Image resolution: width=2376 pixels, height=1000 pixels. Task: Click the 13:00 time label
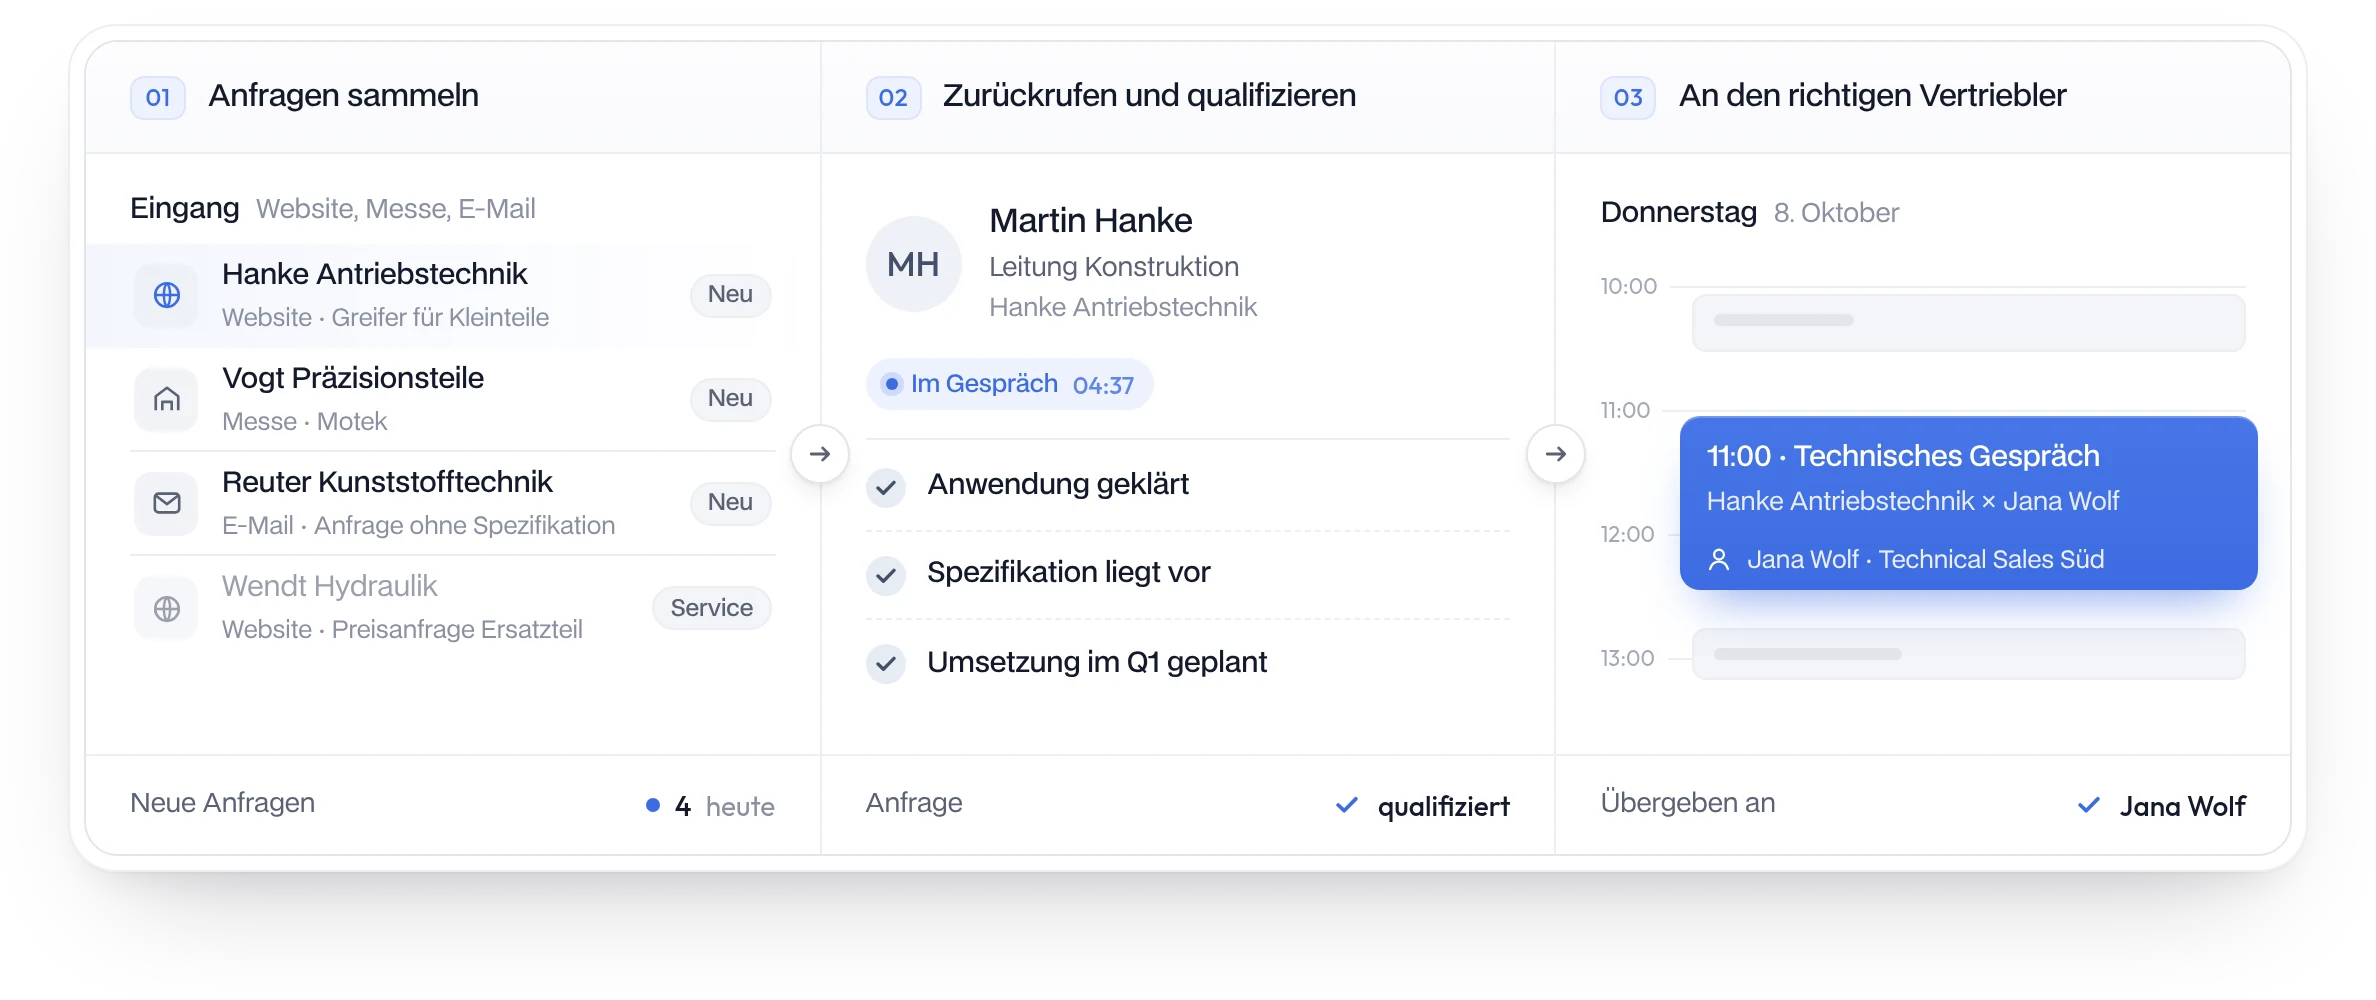tap(1627, 659)
